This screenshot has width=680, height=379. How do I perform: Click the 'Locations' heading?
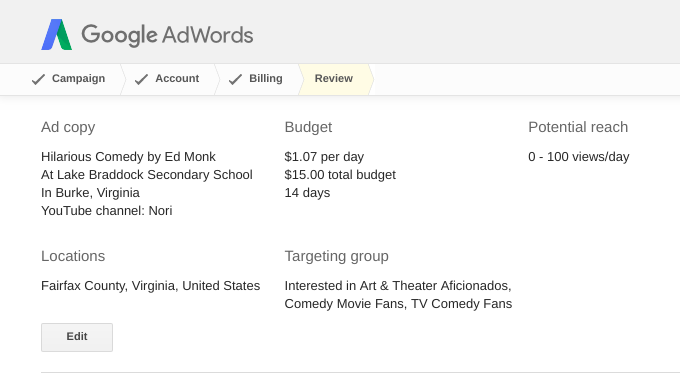pyautogui.click(x=73, y=256)
